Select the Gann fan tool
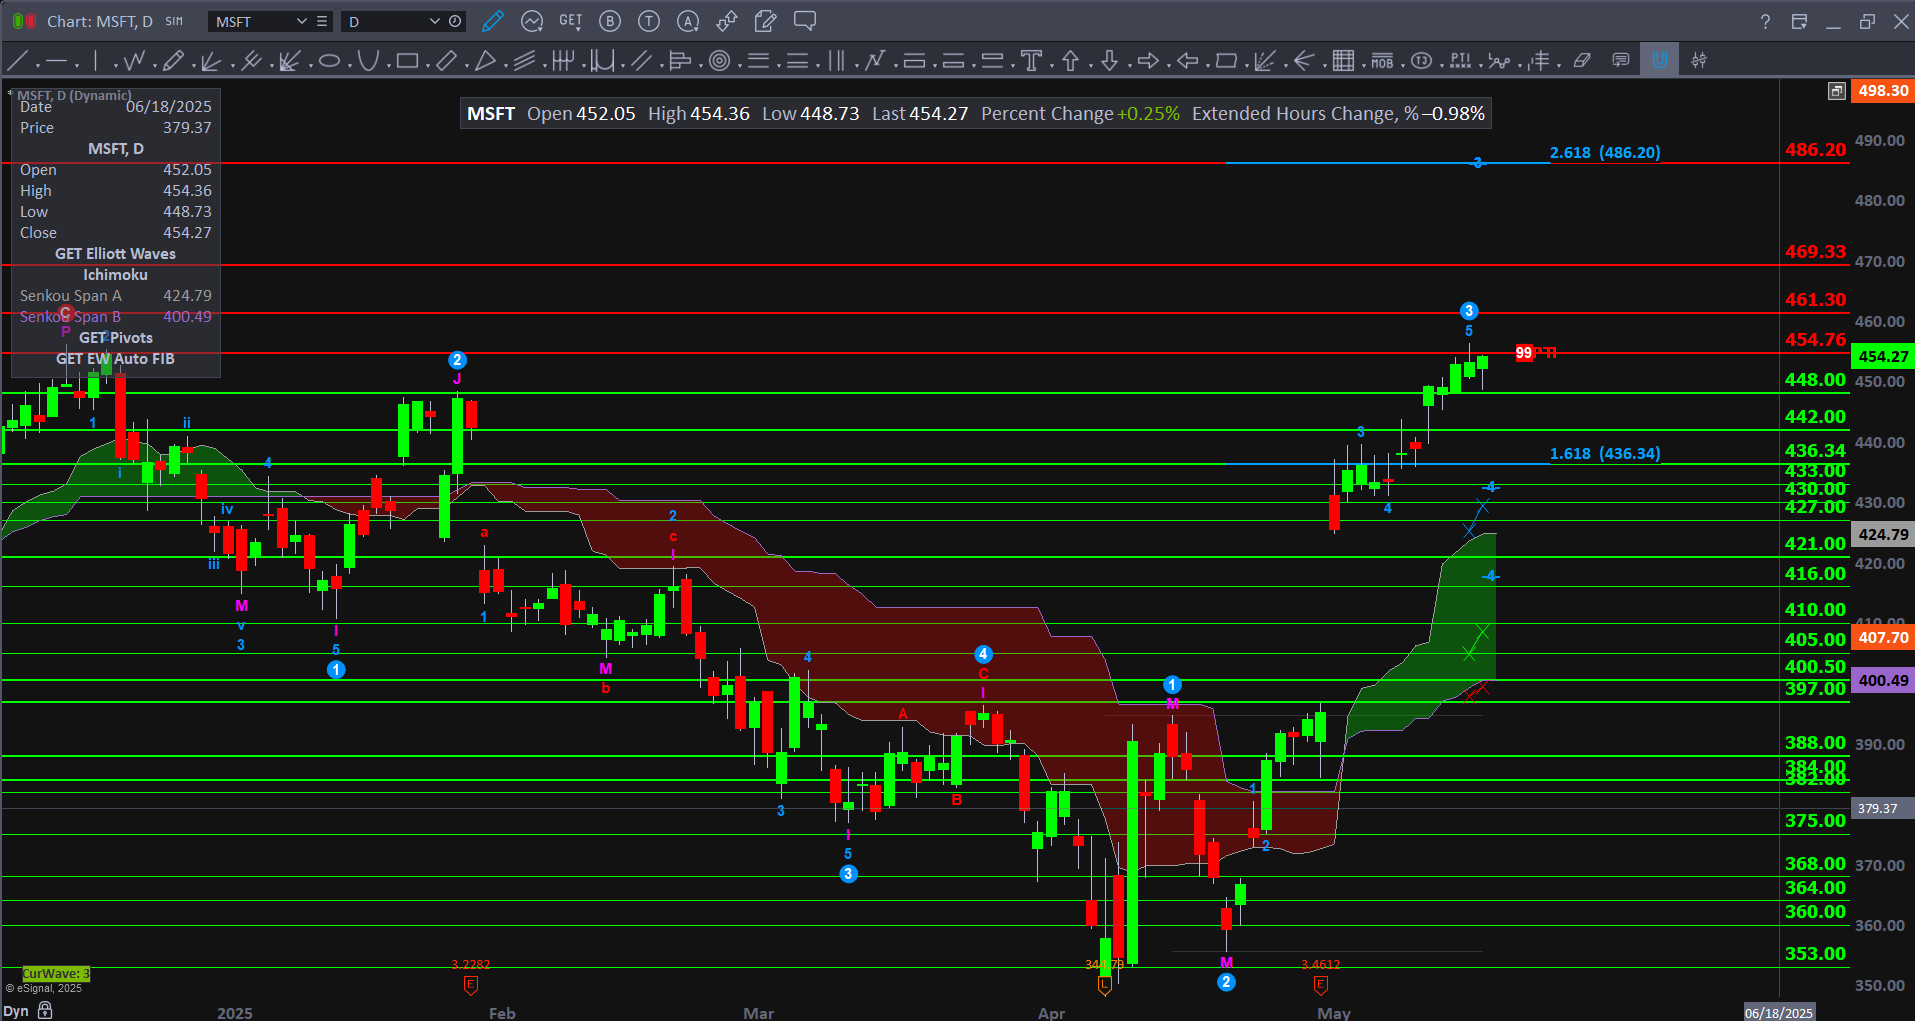The image size is (1915, 1021). coord(289,61)
